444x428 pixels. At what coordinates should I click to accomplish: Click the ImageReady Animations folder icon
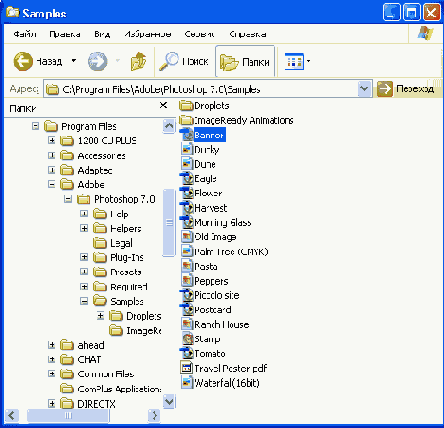[186, 120]
